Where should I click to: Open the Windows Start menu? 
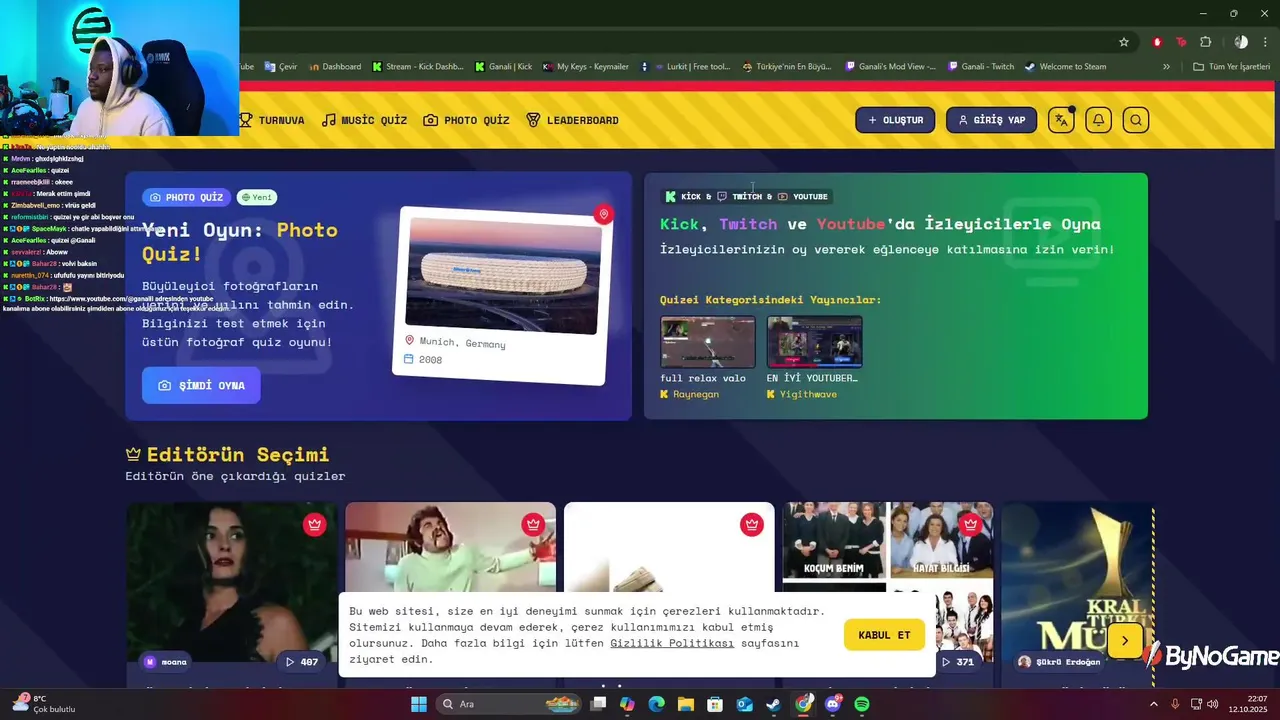click(419, 704)
